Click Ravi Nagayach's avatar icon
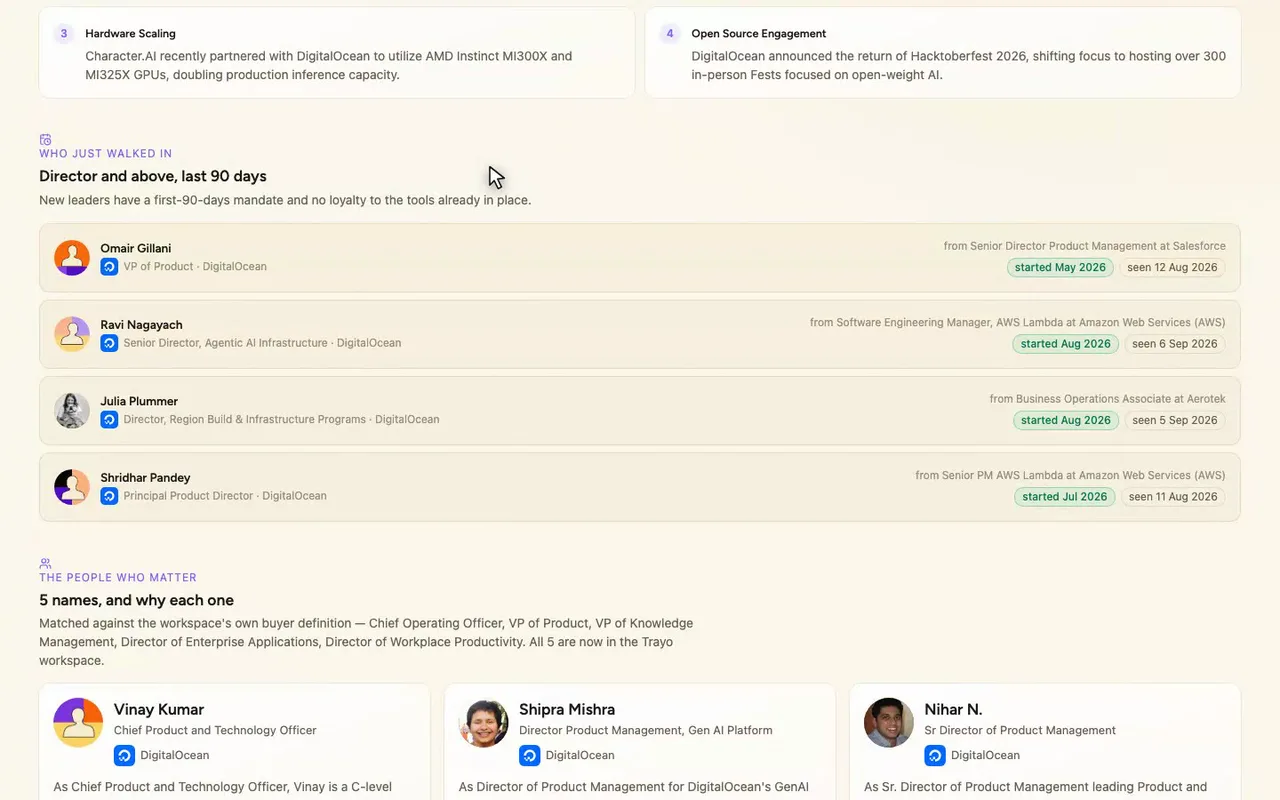 point(72,334)
